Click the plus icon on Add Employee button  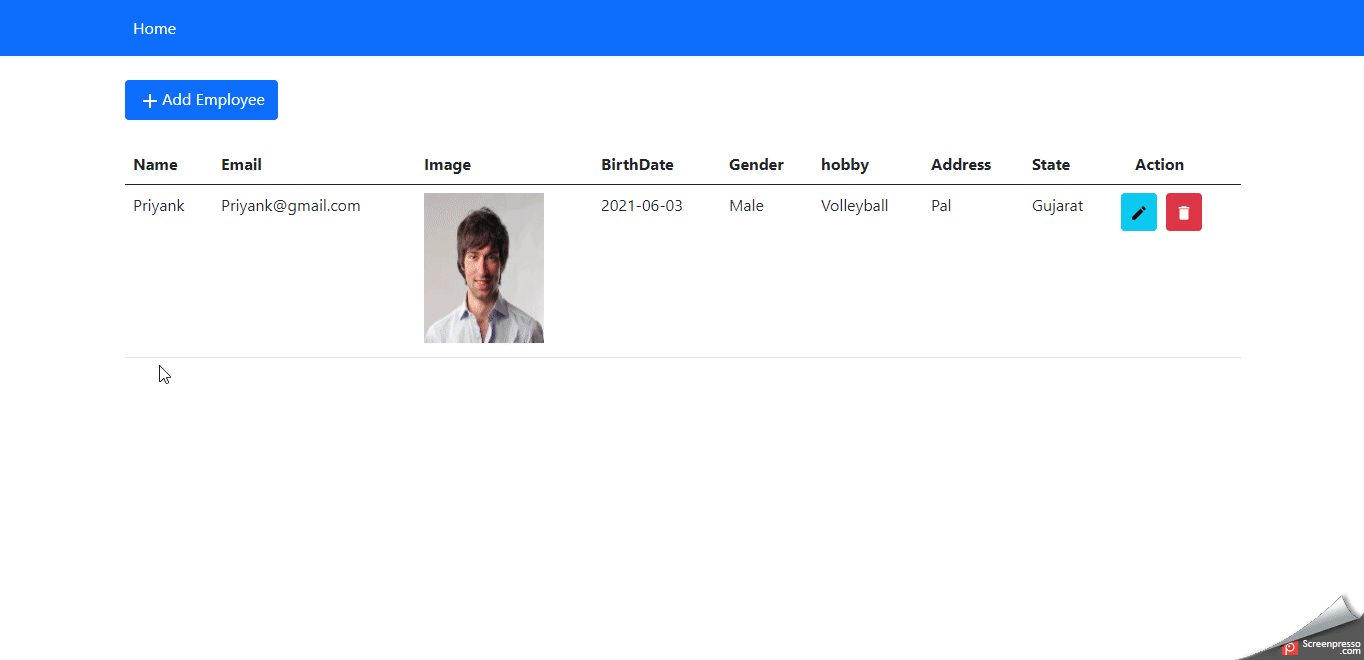149,100
